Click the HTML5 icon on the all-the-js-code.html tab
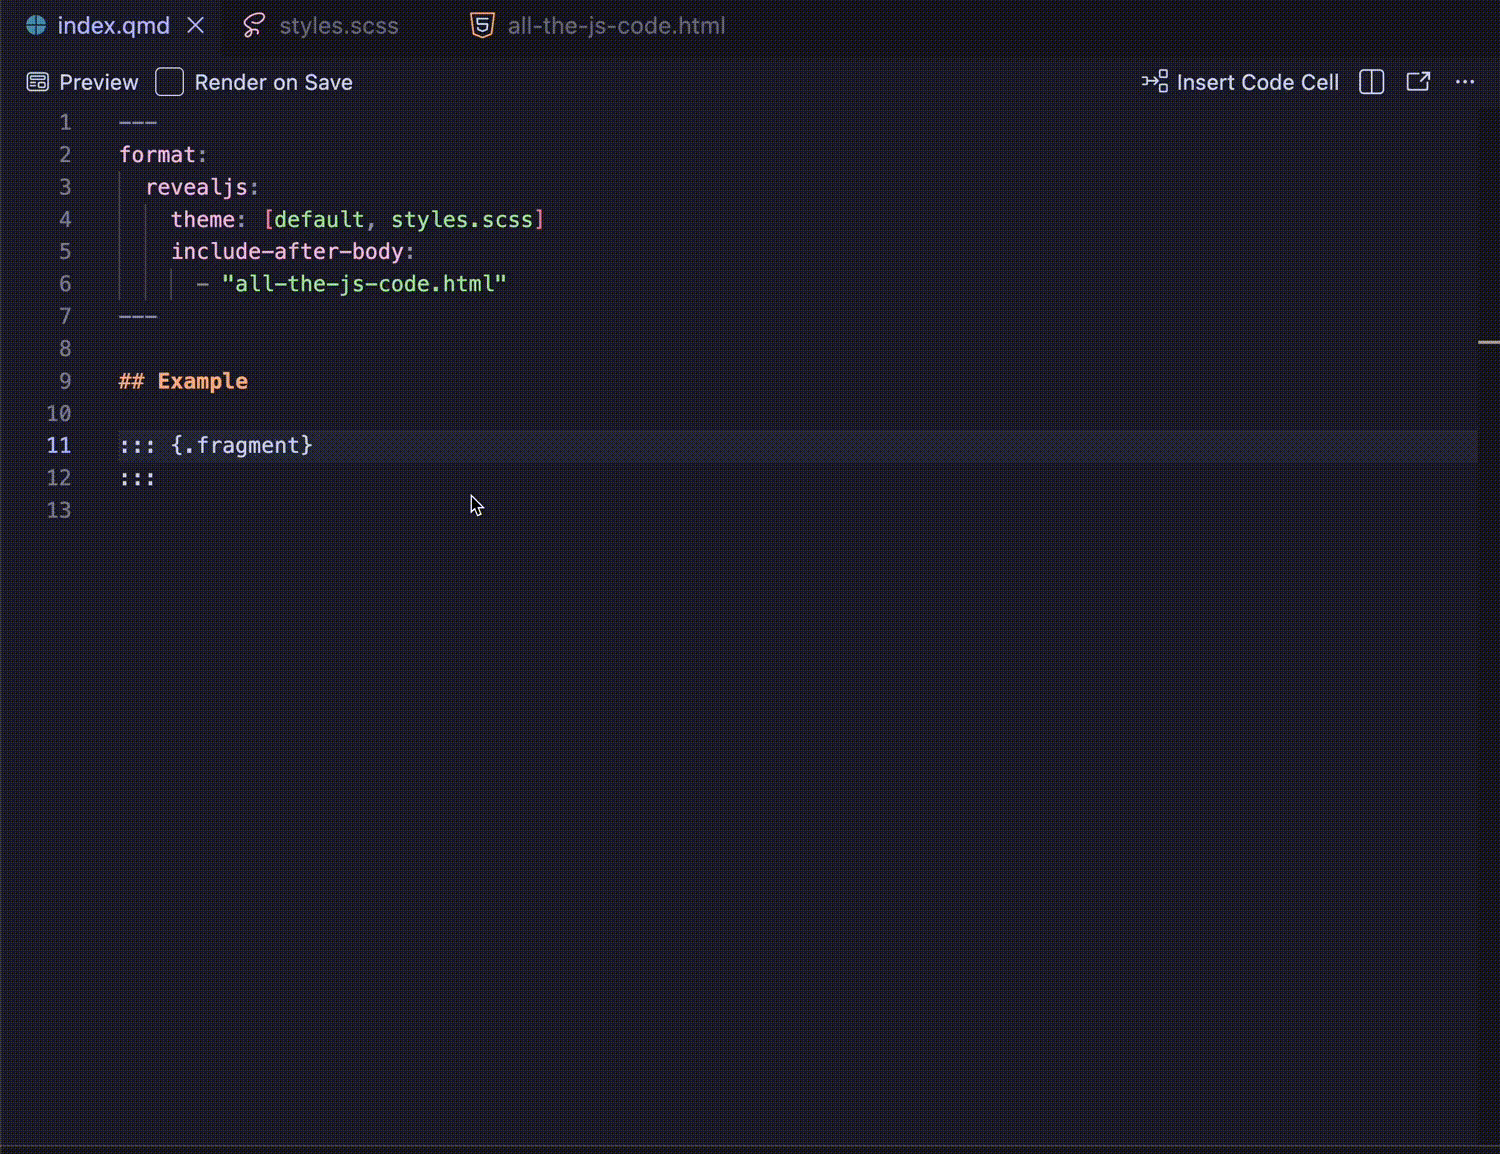The image size is (1500, 1154). 482,26
